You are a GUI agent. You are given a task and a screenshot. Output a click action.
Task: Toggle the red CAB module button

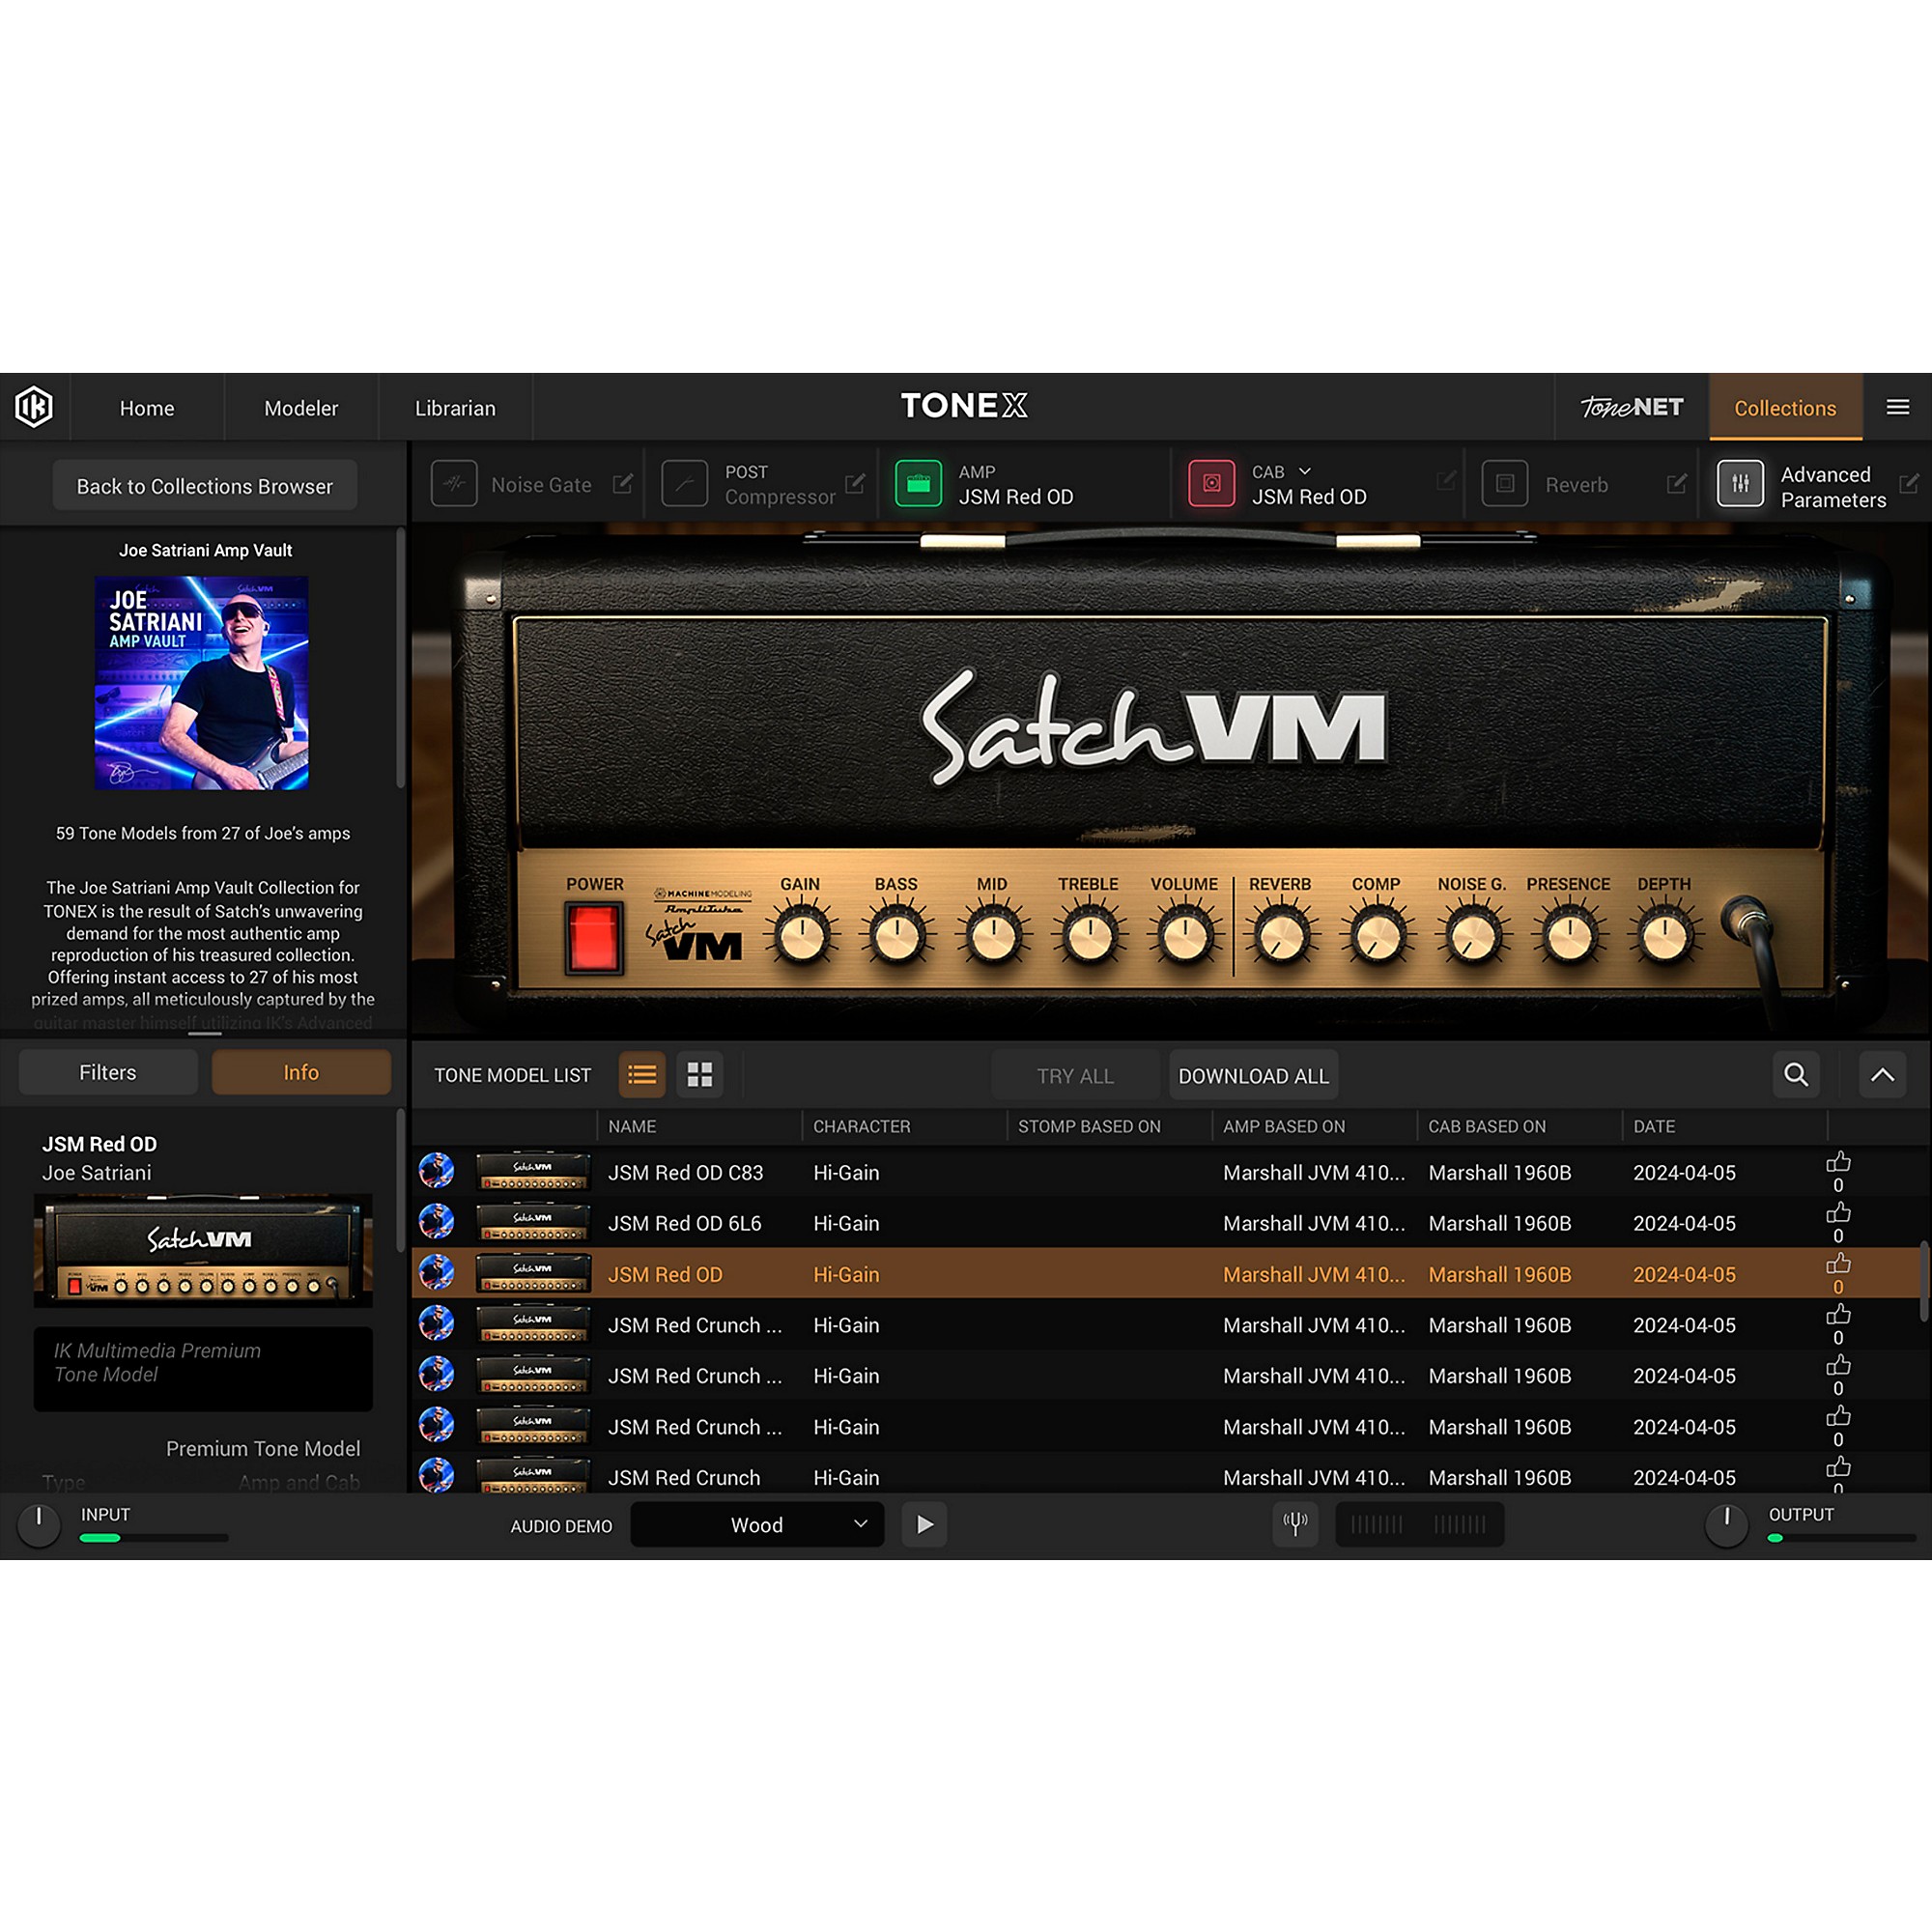point(1211,484)
